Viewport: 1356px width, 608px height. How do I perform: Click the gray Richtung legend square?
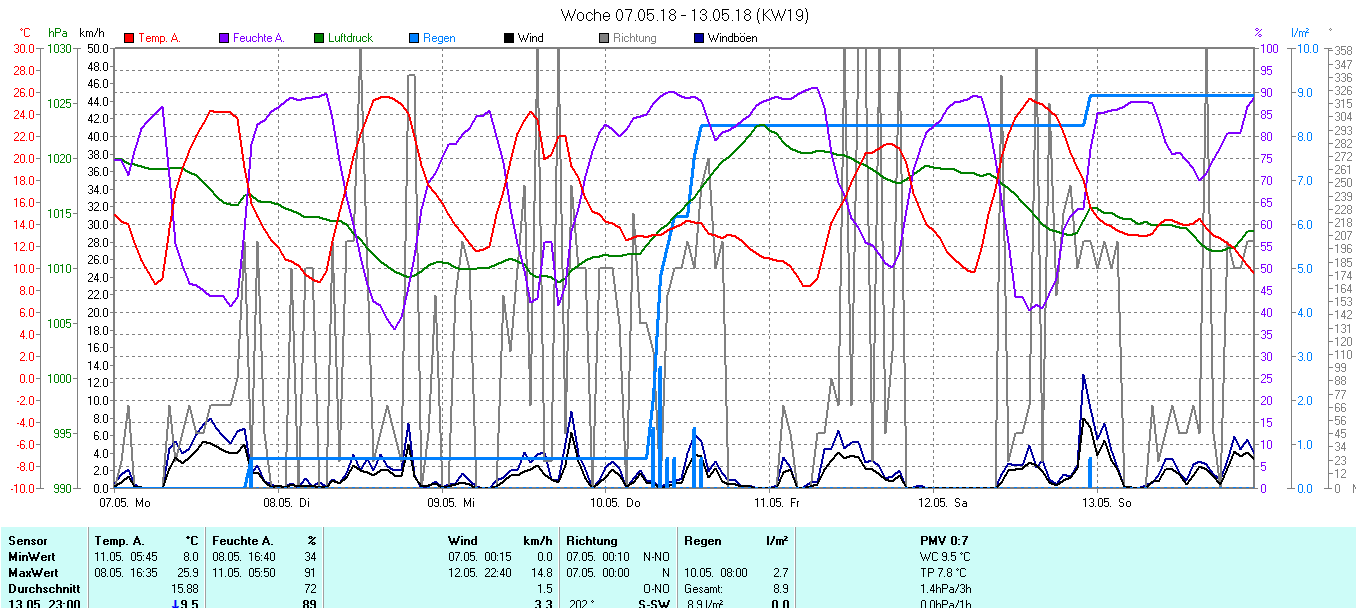tap(604, 38)
